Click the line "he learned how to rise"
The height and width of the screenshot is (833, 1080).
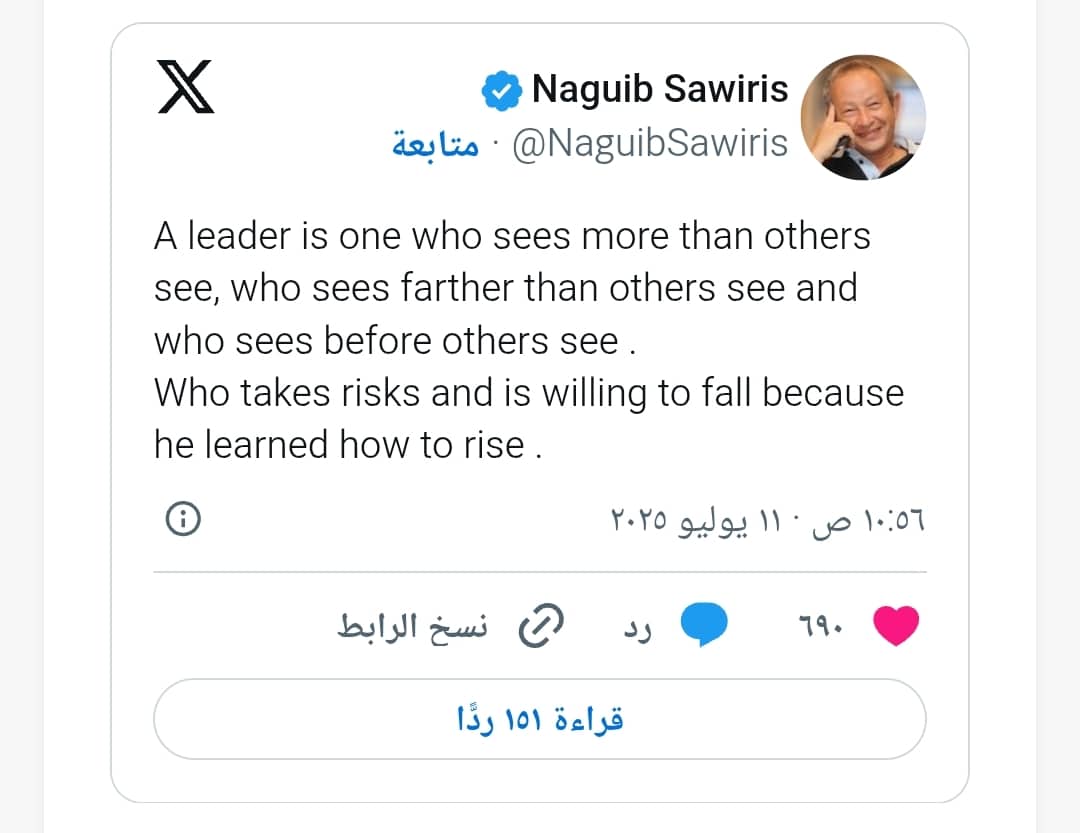(x=347, y=445)
